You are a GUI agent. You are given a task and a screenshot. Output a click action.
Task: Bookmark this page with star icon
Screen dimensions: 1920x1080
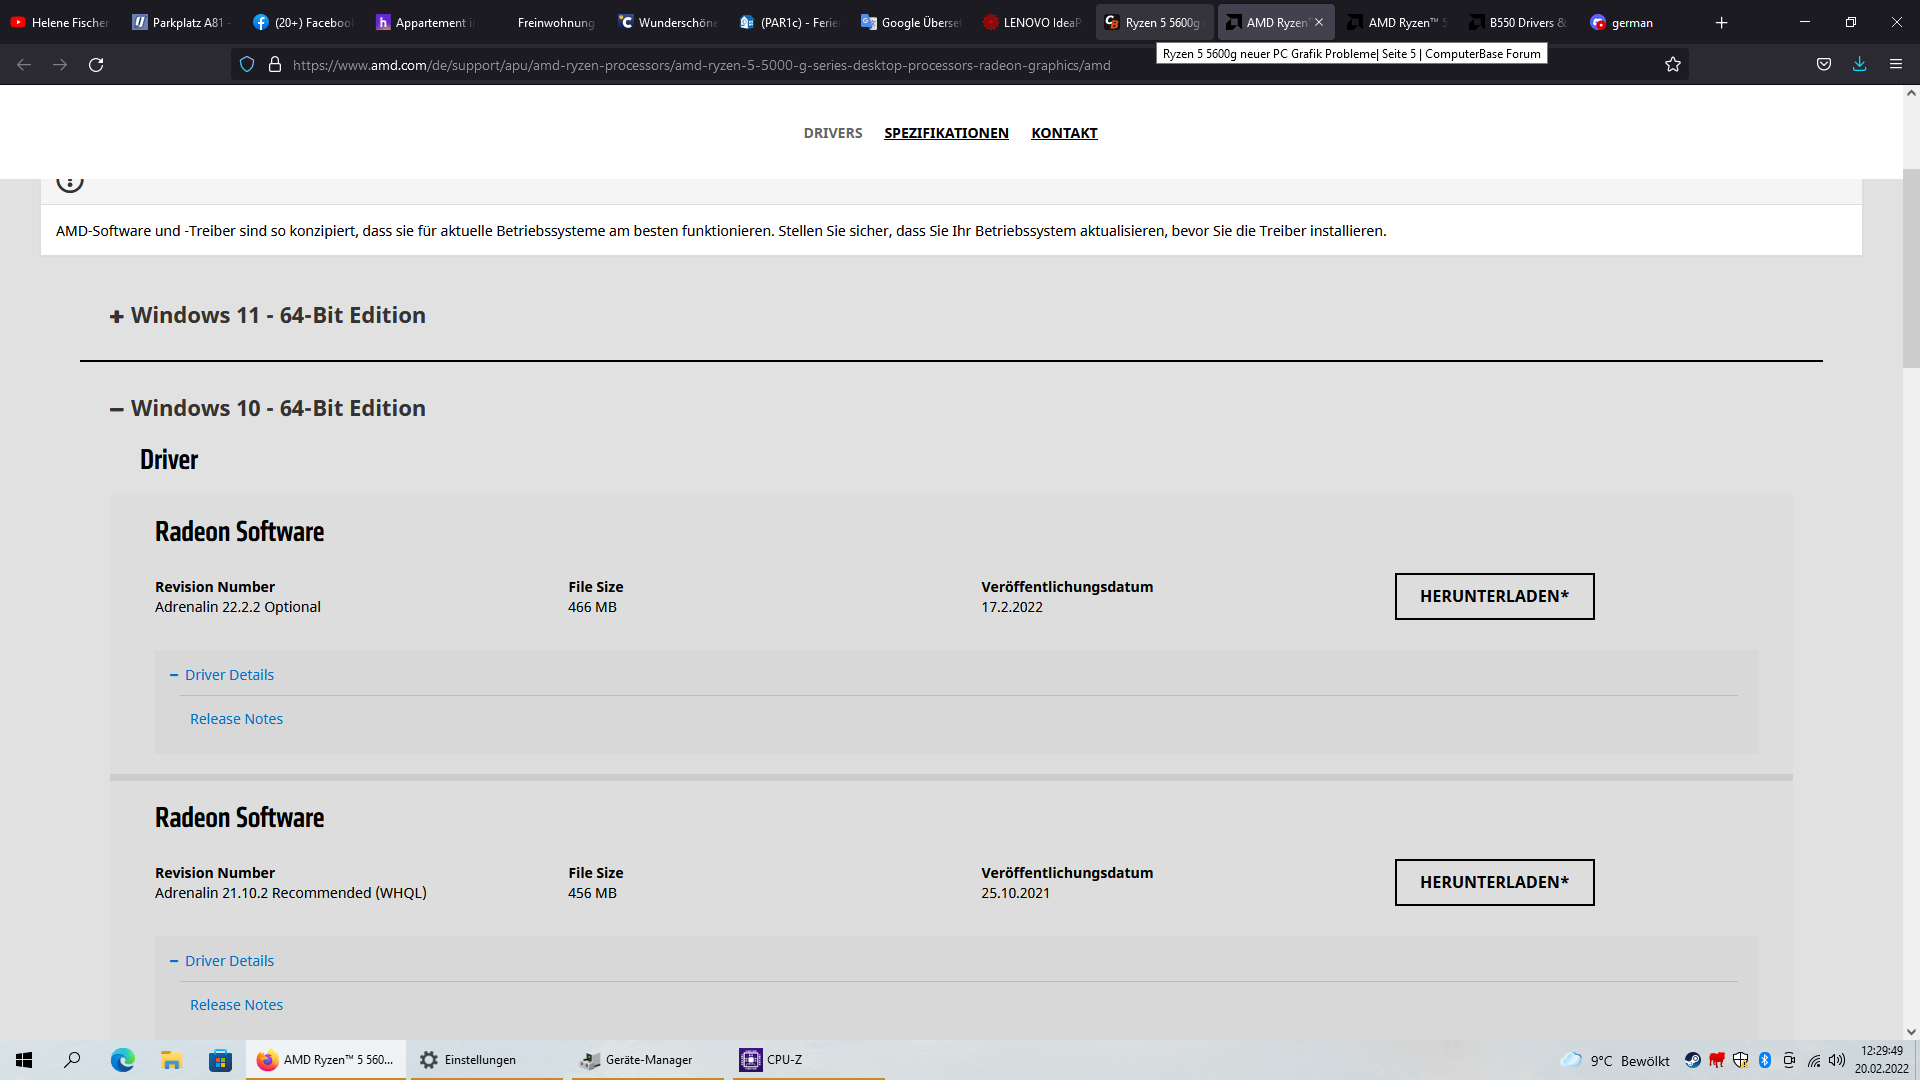[1673, 65]
